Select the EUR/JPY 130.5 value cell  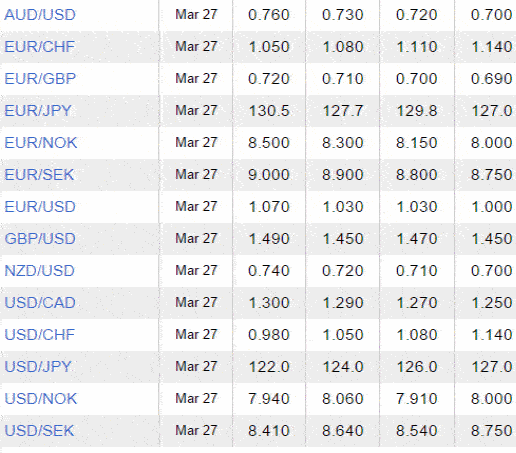click(x=269, y=111)
